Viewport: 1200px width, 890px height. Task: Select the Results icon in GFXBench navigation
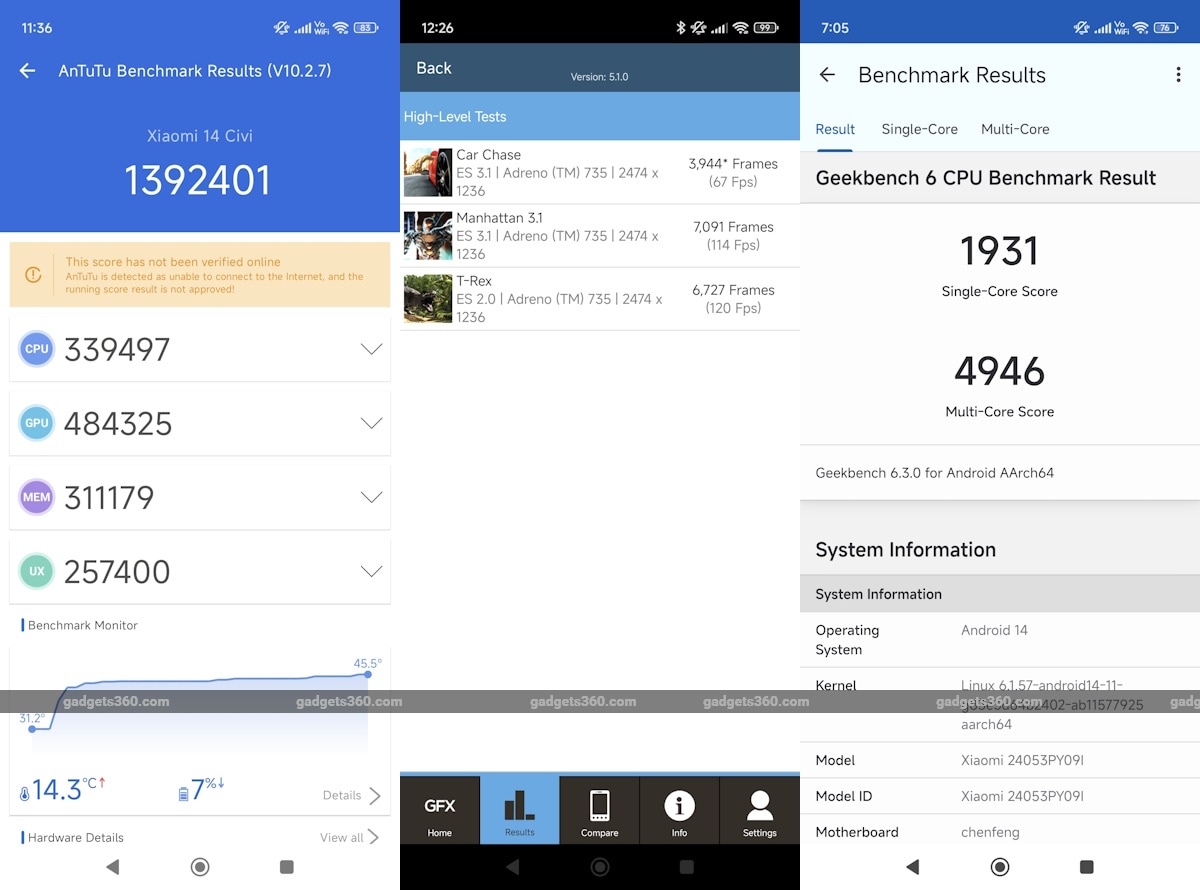pyautogui.click(x=519, y=809)
